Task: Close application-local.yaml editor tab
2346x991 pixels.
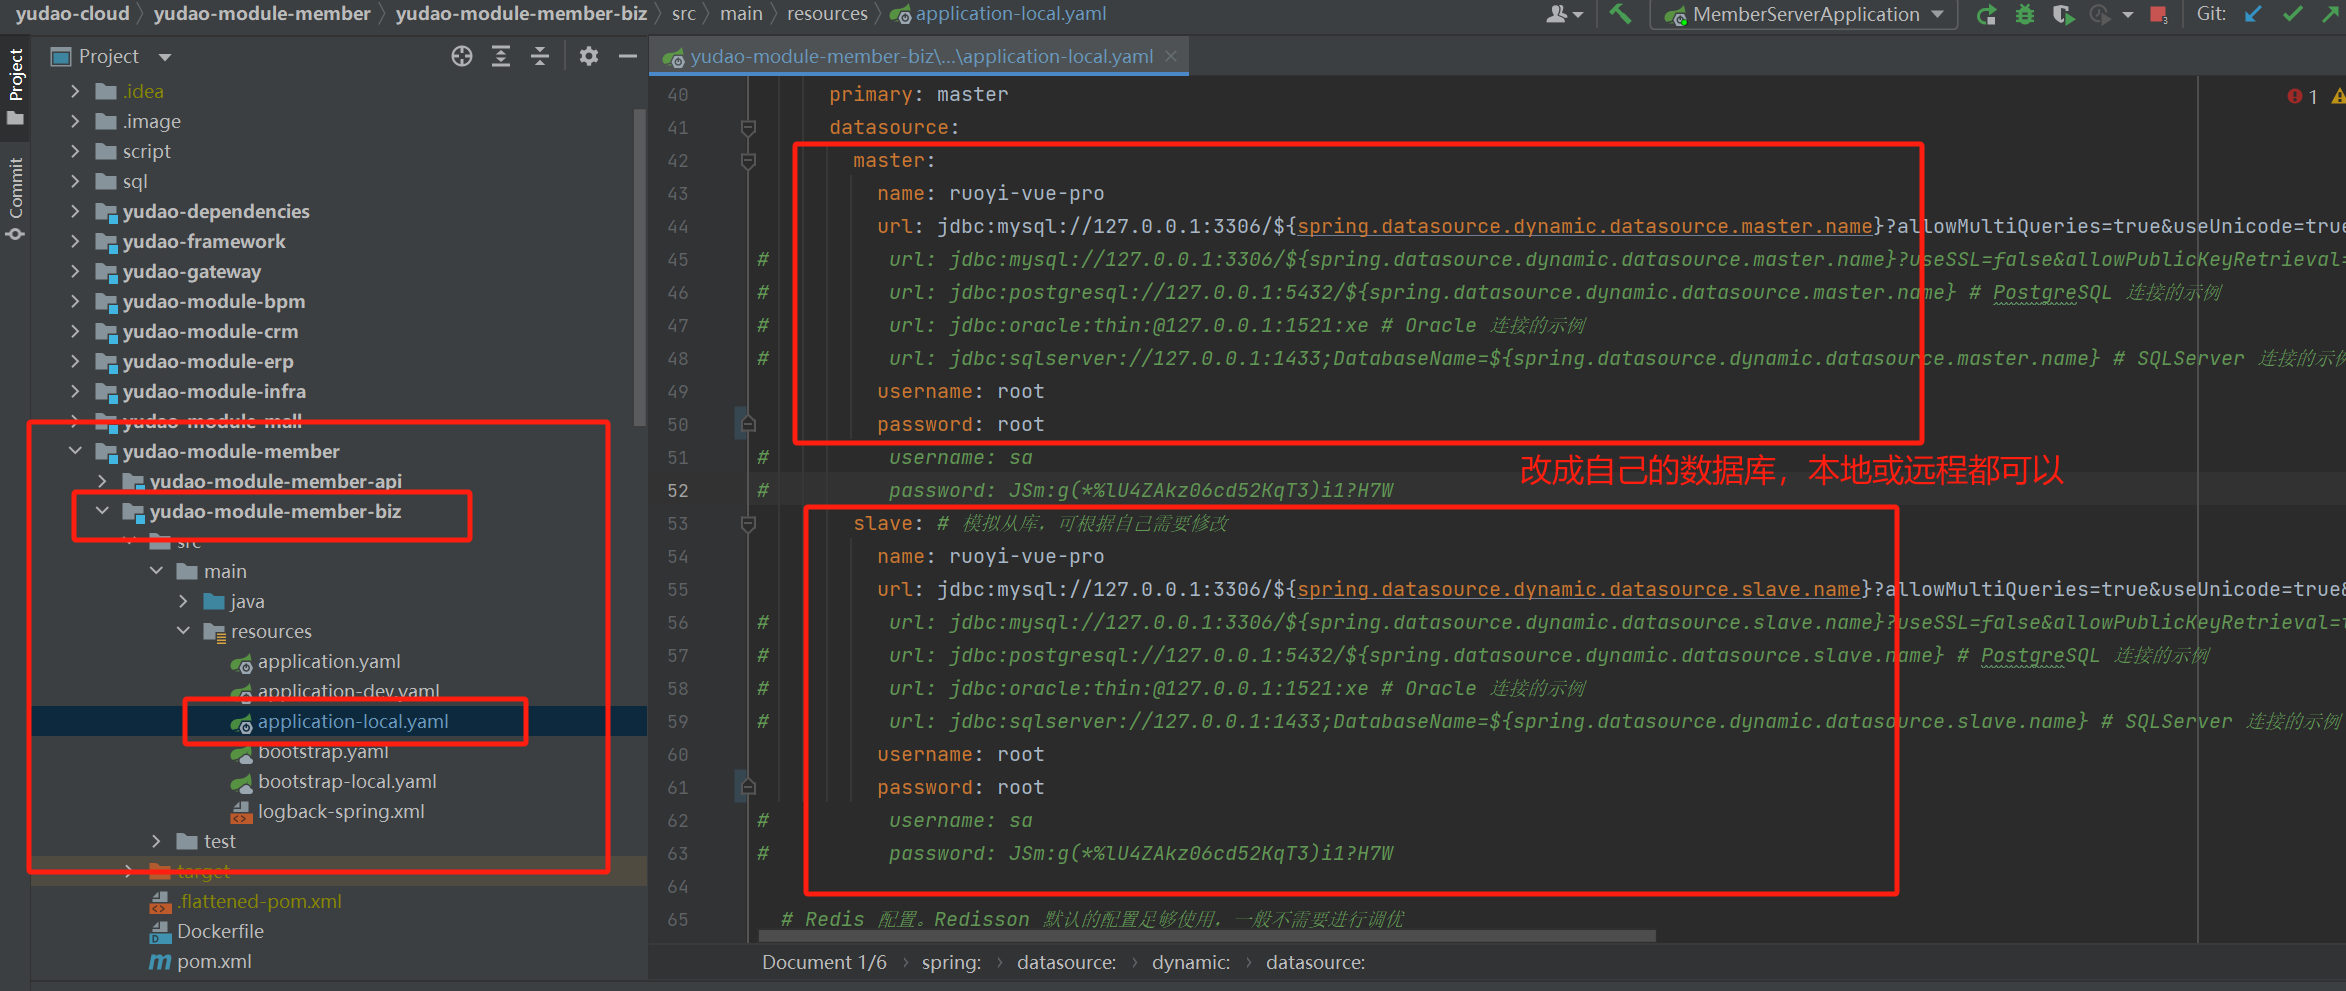Action: [1171, 56]
